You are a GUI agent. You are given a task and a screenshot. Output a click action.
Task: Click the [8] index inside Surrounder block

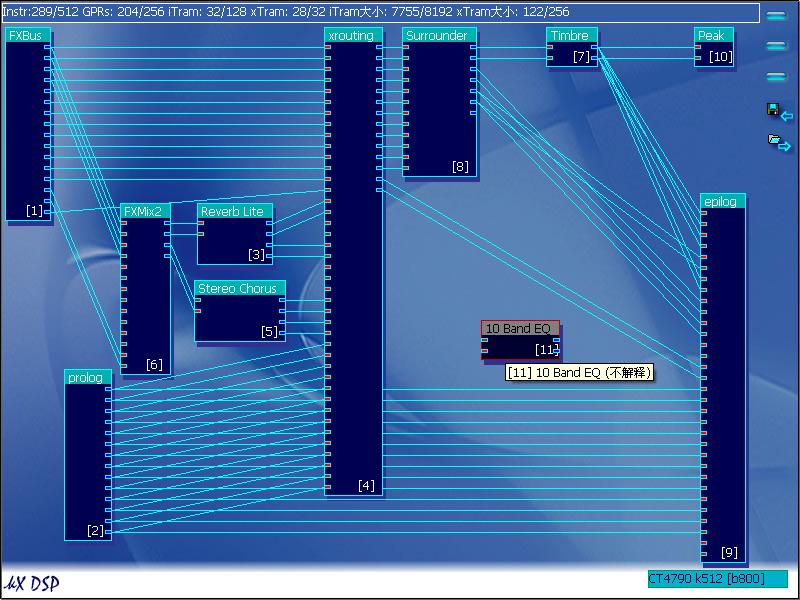(460, 166)
